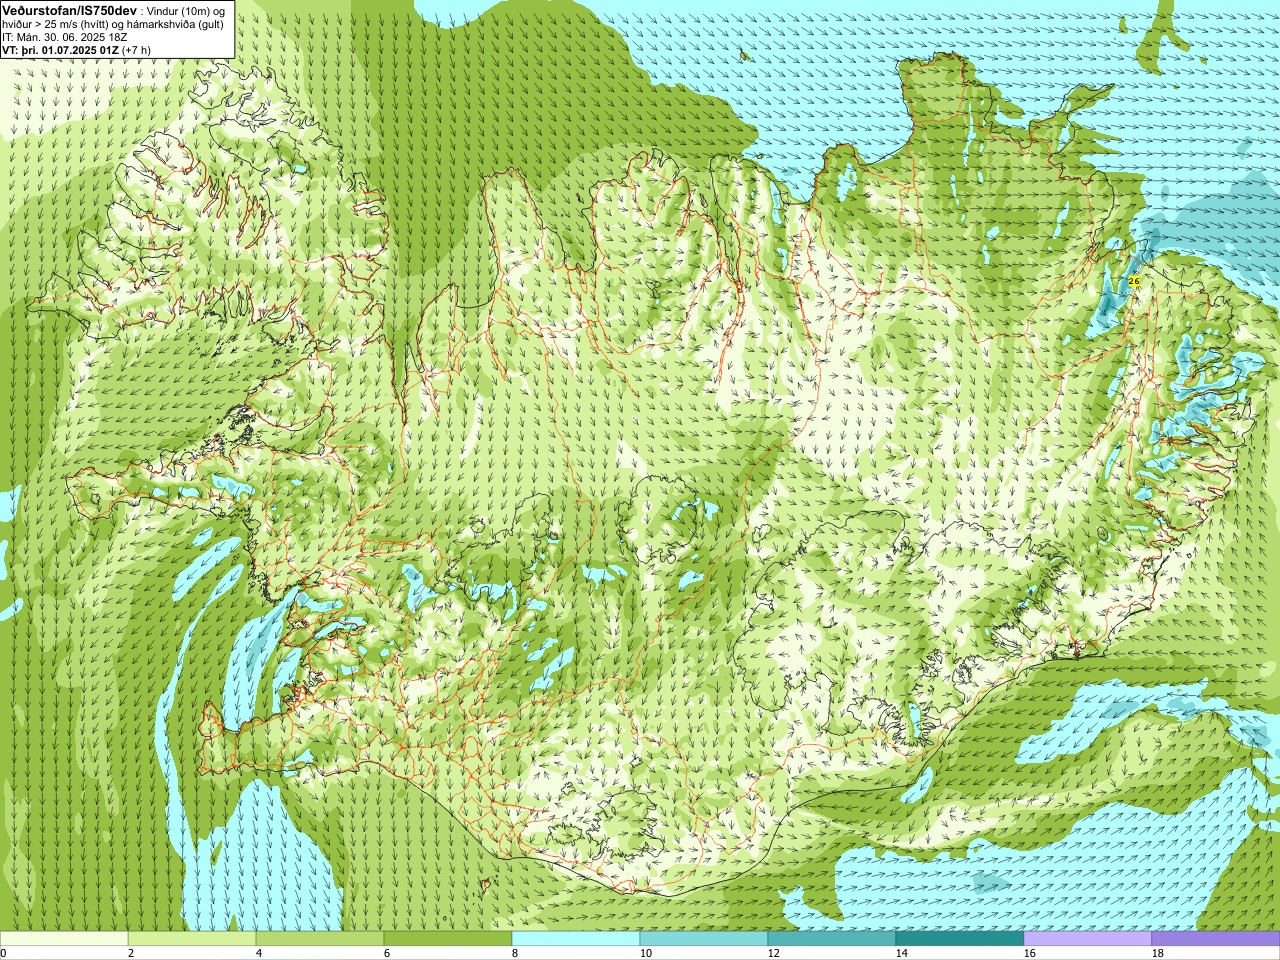
Task: Click the '12' label on the wind scale
Action: point(773,953)
